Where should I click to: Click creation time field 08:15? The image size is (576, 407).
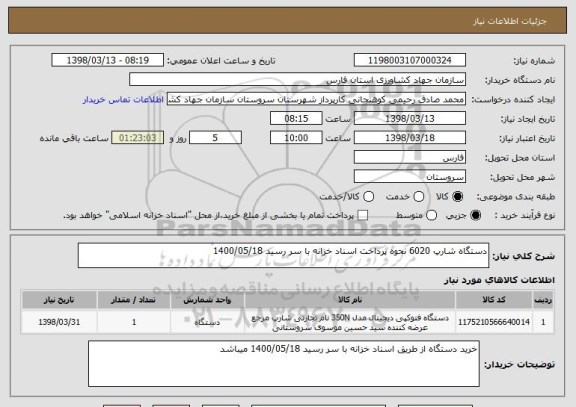(x=296, y=119)
